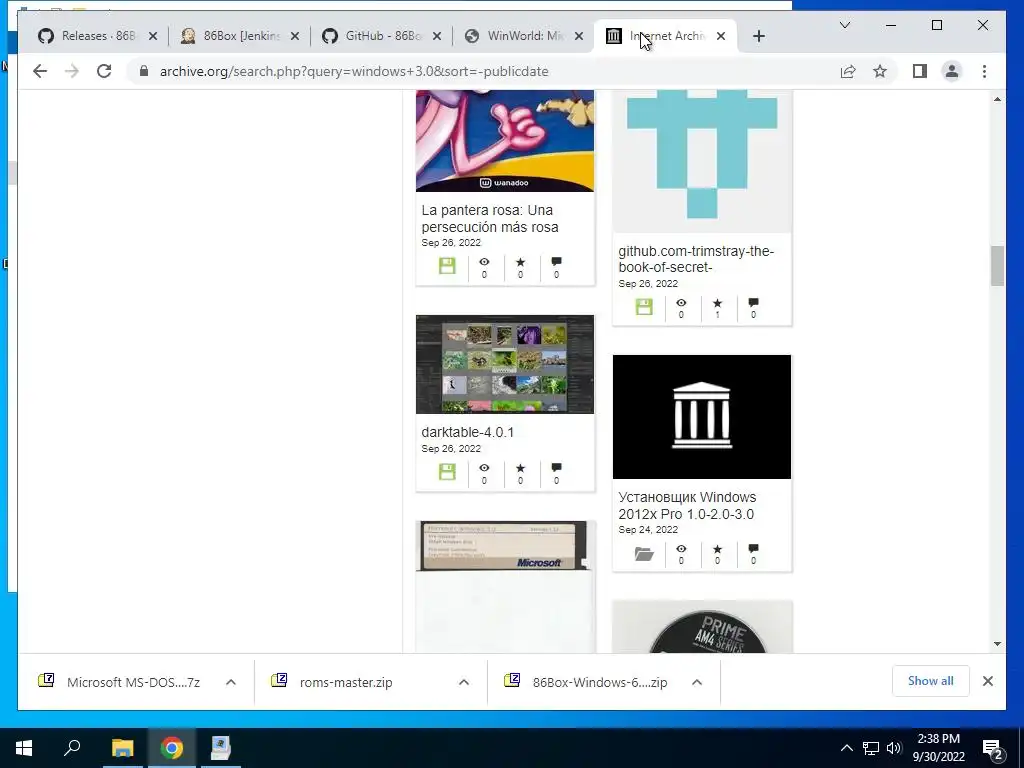Click the scrollbar up arrow
The height and width of the screenshot is (768, 1024).
[997, 99]
